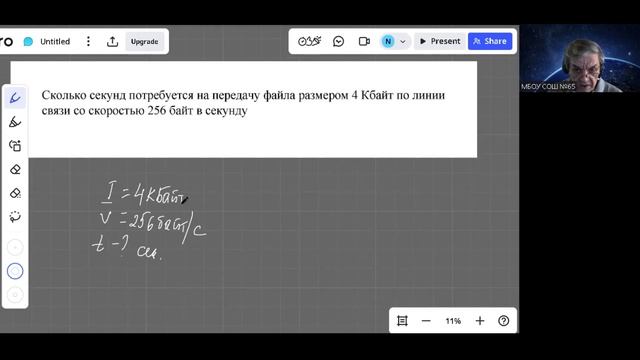
Task: Click the presenter's webcam video thumbnail
Action: [x=580, y=58]
